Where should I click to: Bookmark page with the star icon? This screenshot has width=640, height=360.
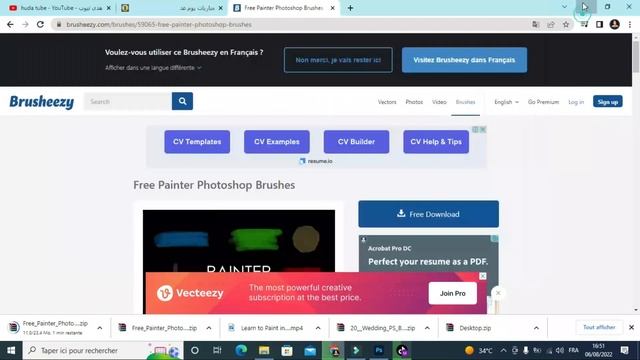pyautogui.click(x=566, y=24)
